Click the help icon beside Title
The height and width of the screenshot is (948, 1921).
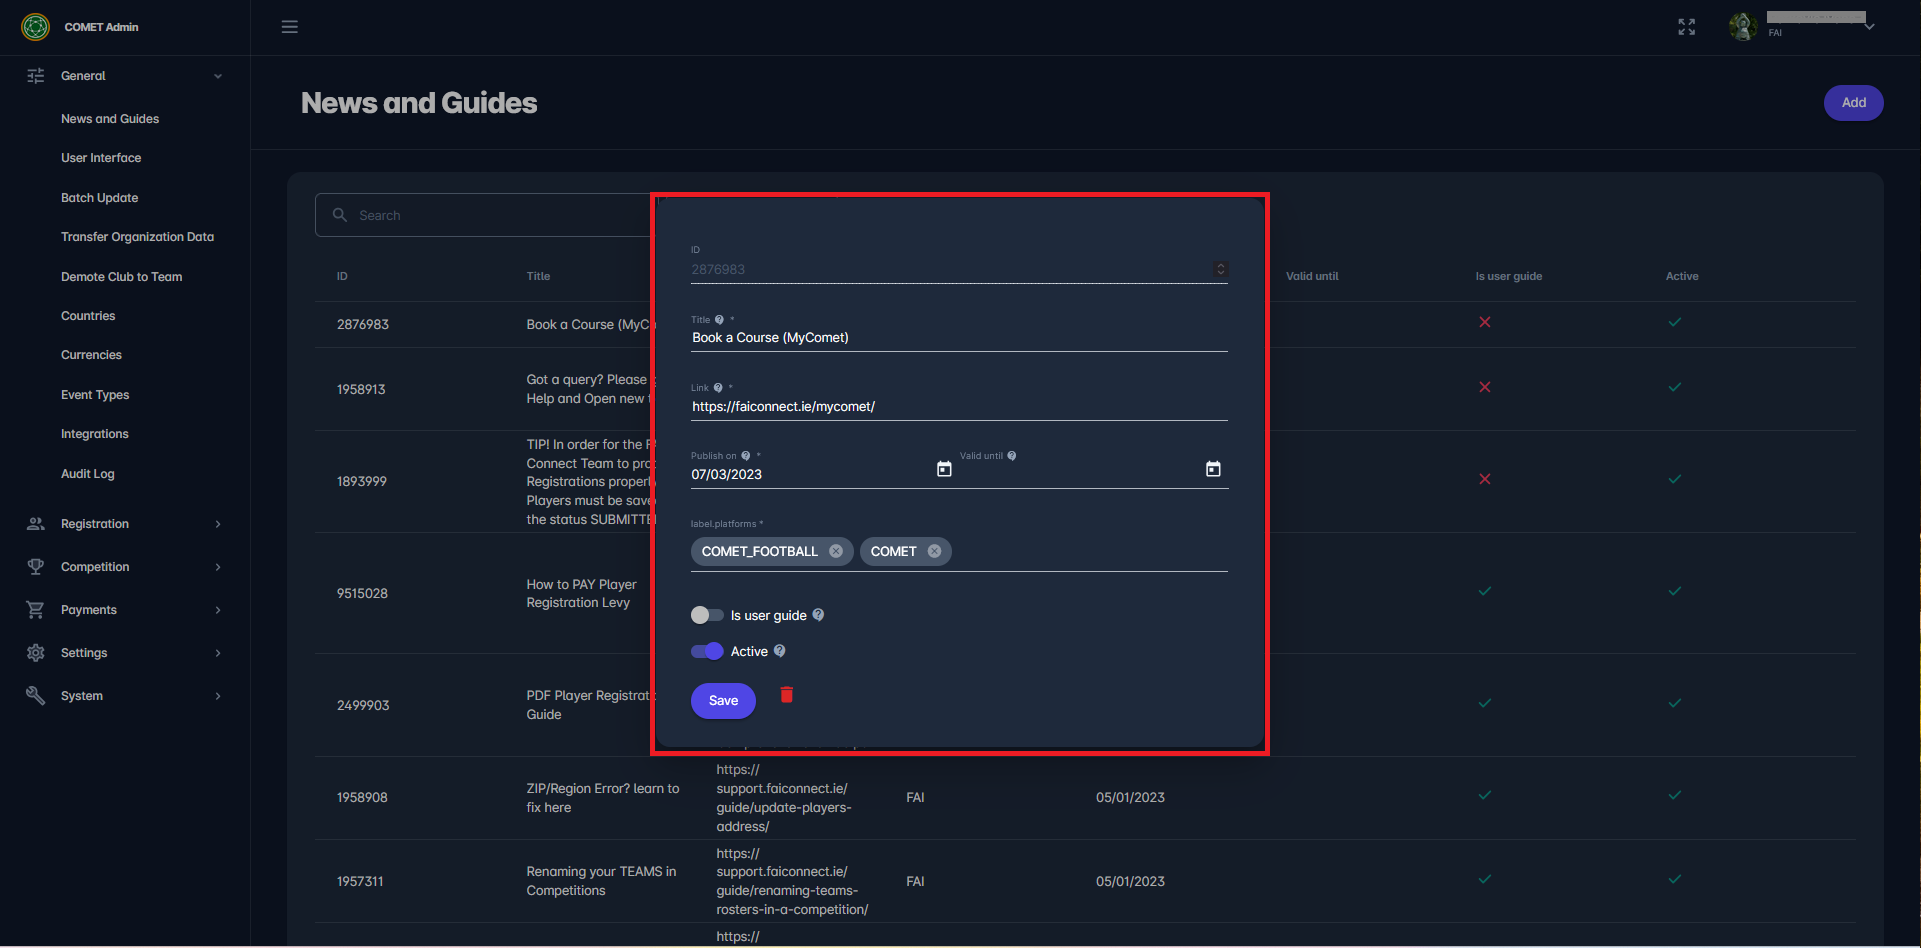click(719, 320)
